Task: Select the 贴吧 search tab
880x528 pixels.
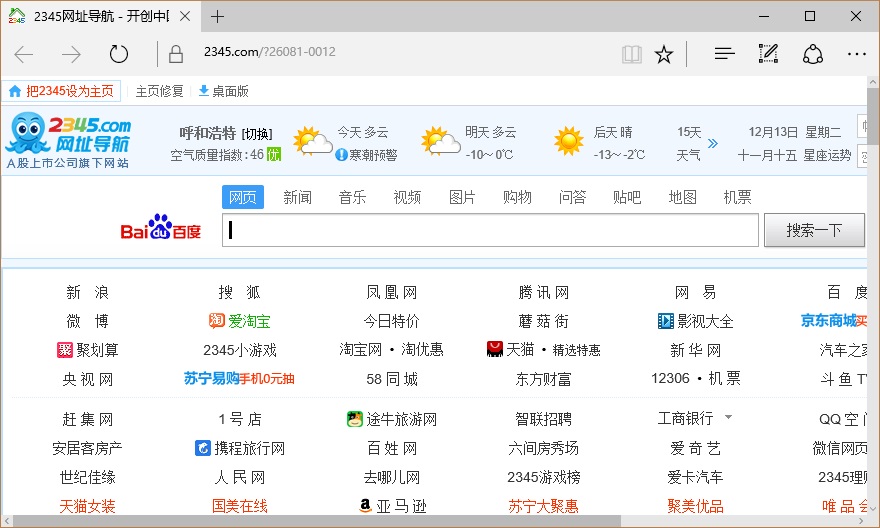Action: (x=627, y=197)
